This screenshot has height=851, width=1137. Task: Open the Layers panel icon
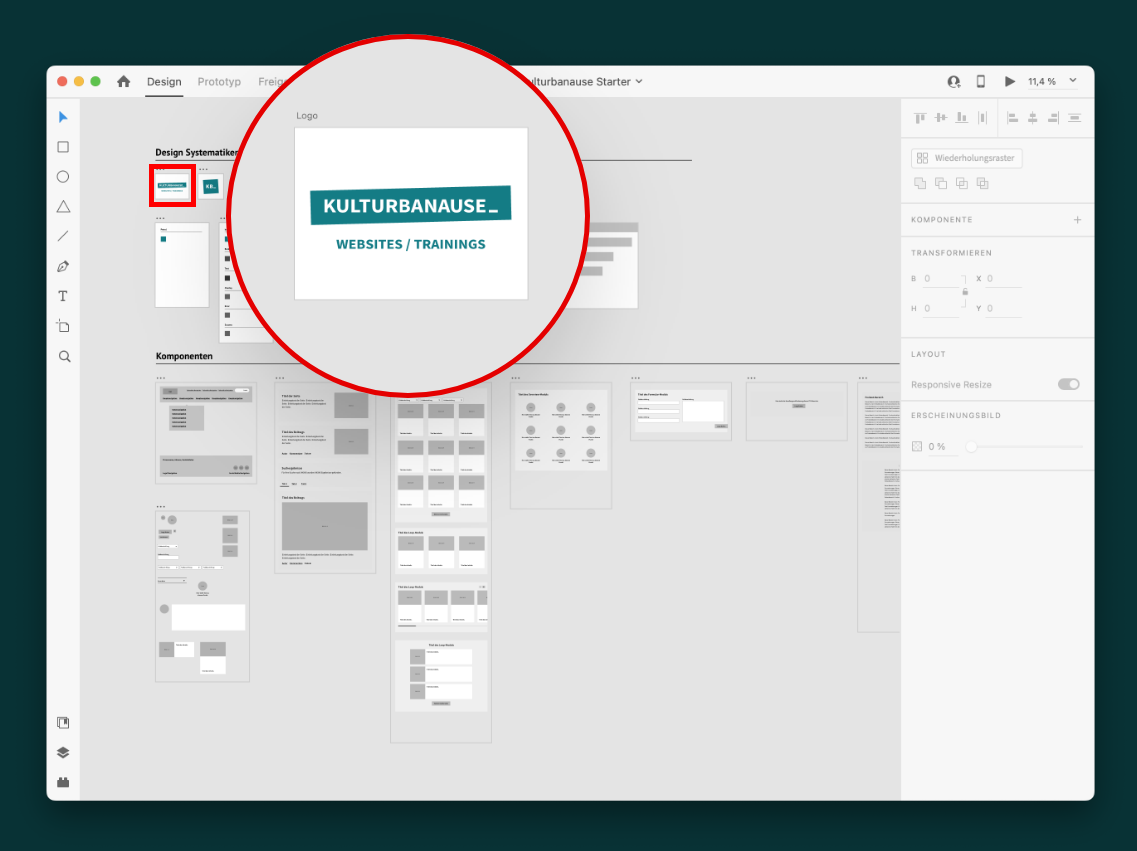(63, 753)
